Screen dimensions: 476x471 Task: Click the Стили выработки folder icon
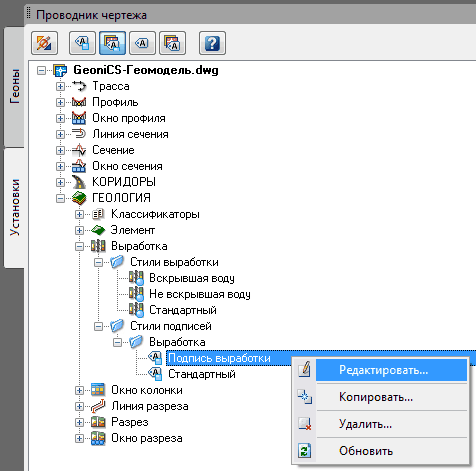tap(117, 262)
